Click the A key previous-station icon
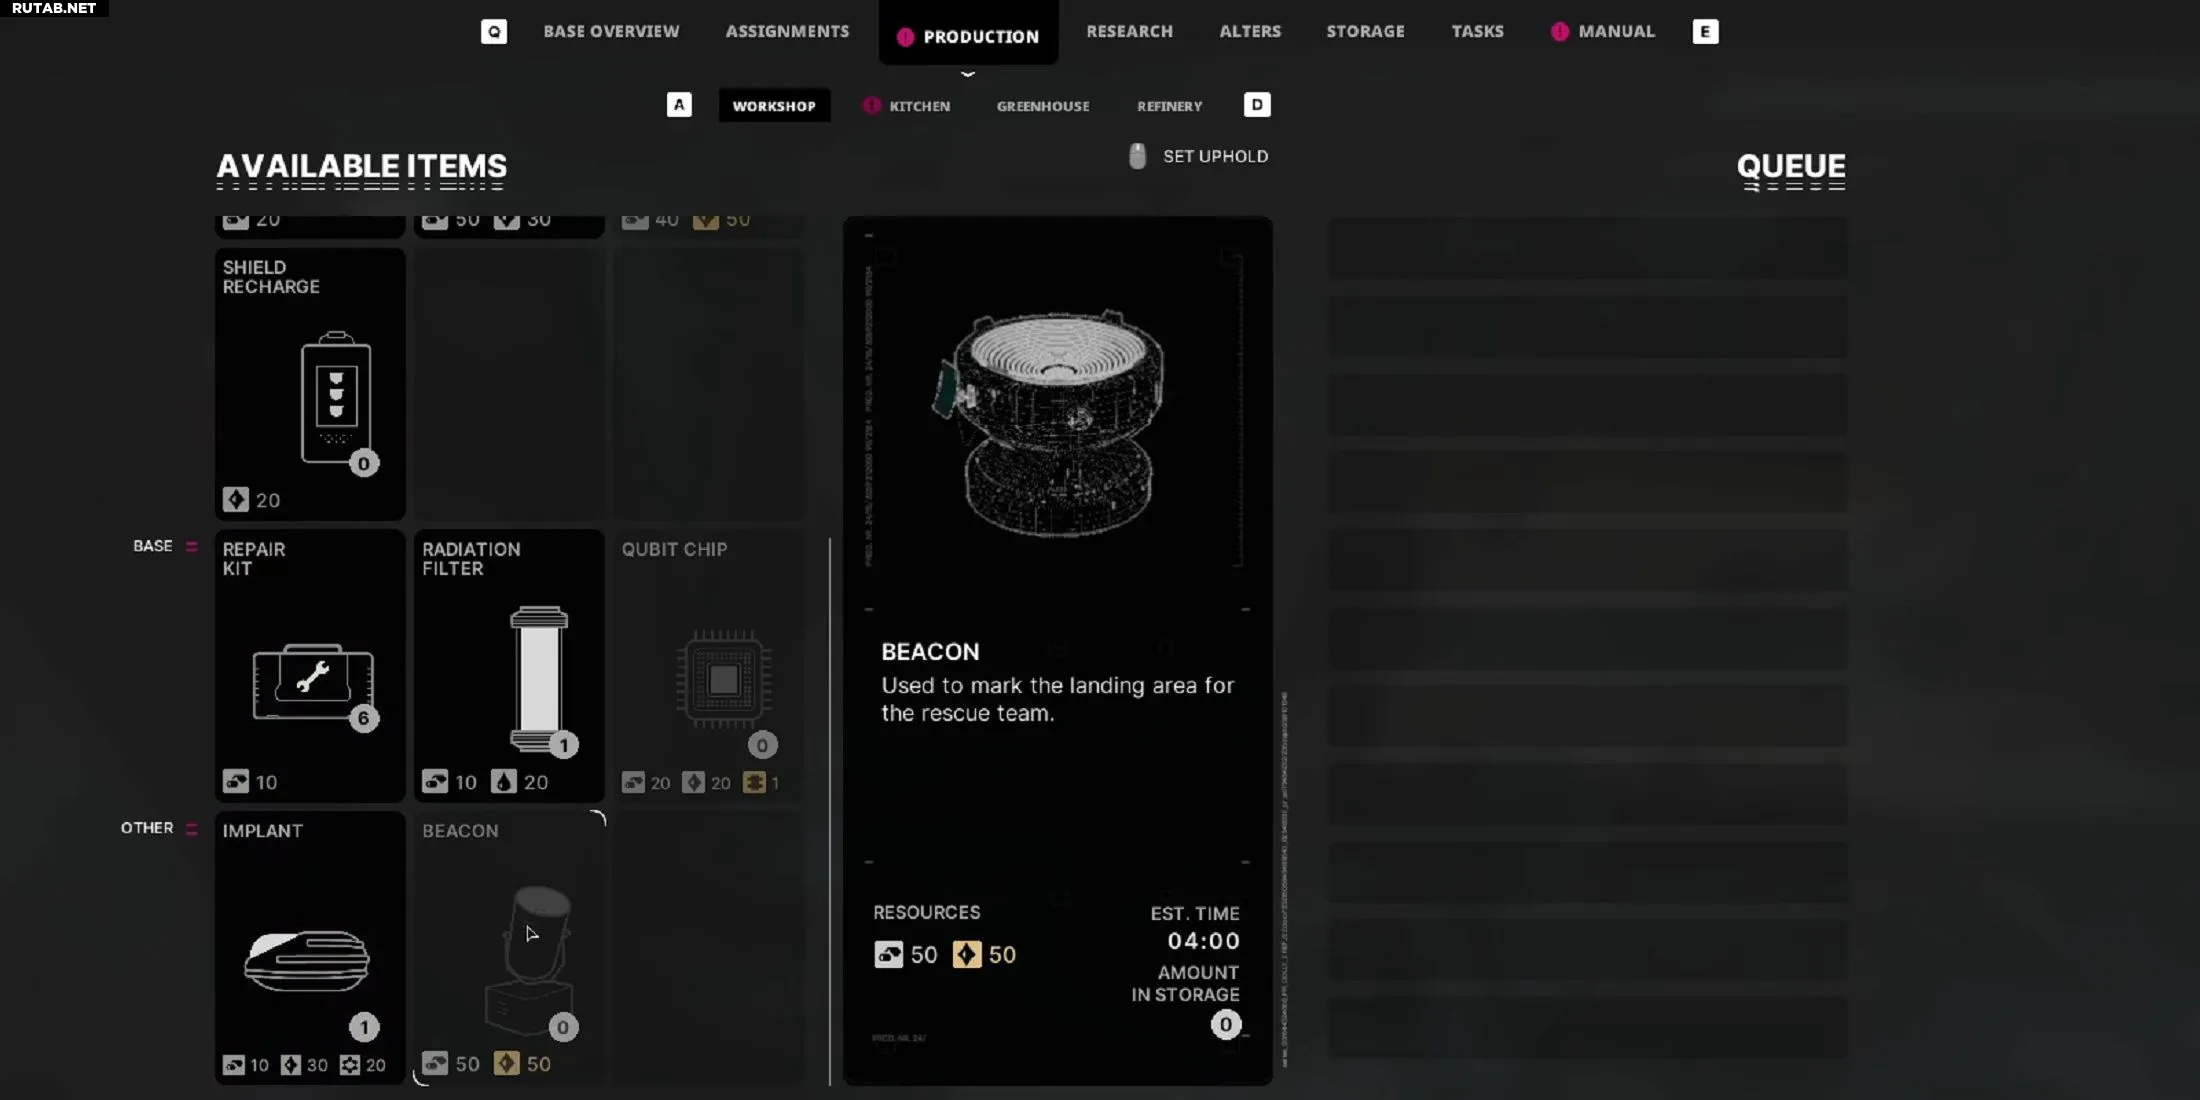 (679, 104)
